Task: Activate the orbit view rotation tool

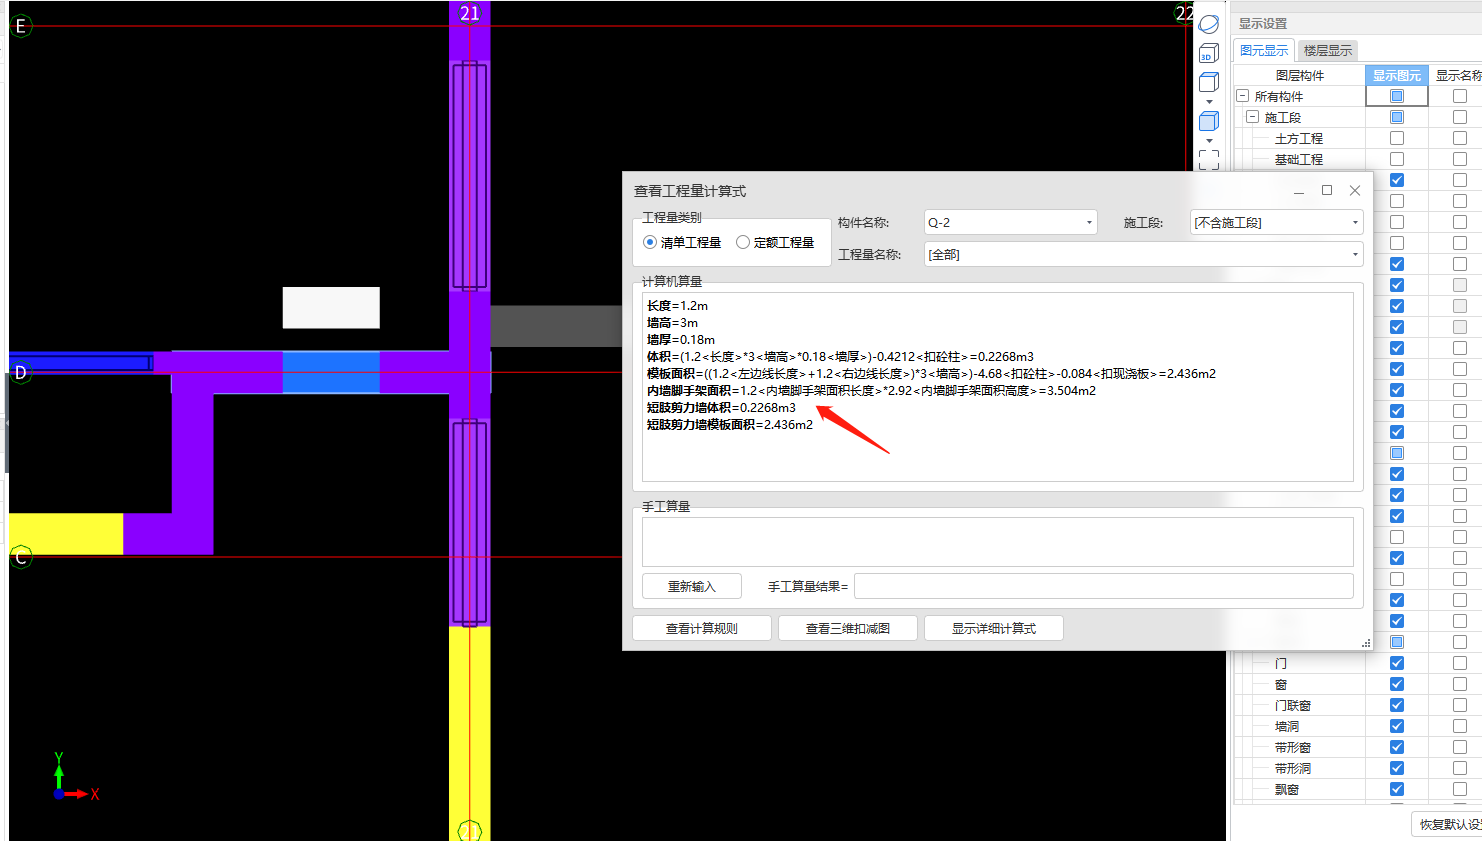Action: pos(1209,24)
